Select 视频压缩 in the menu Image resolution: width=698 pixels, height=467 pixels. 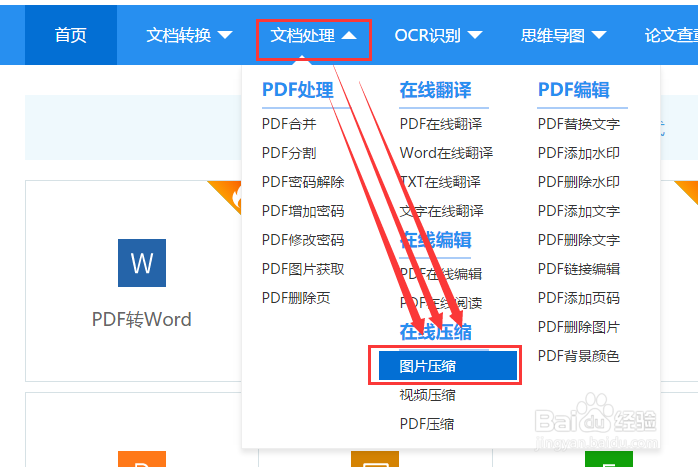coord(427,395)
